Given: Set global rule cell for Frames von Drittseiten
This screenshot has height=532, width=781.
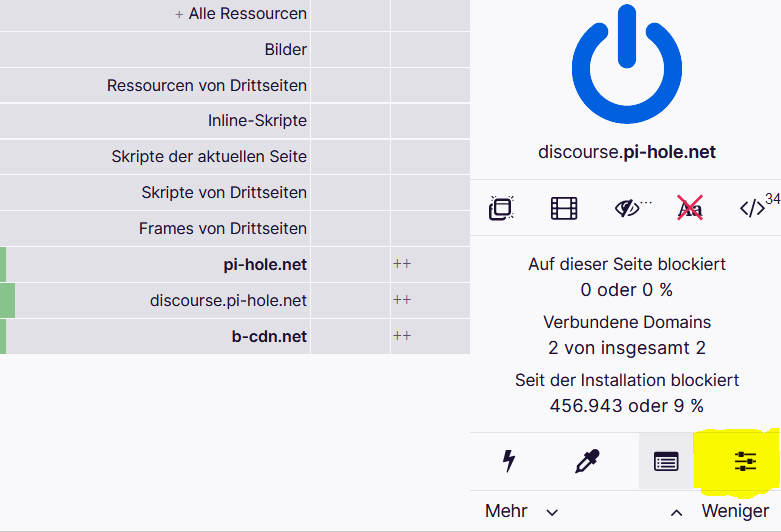Looking at the screenshot, I should tap(351, 229).
